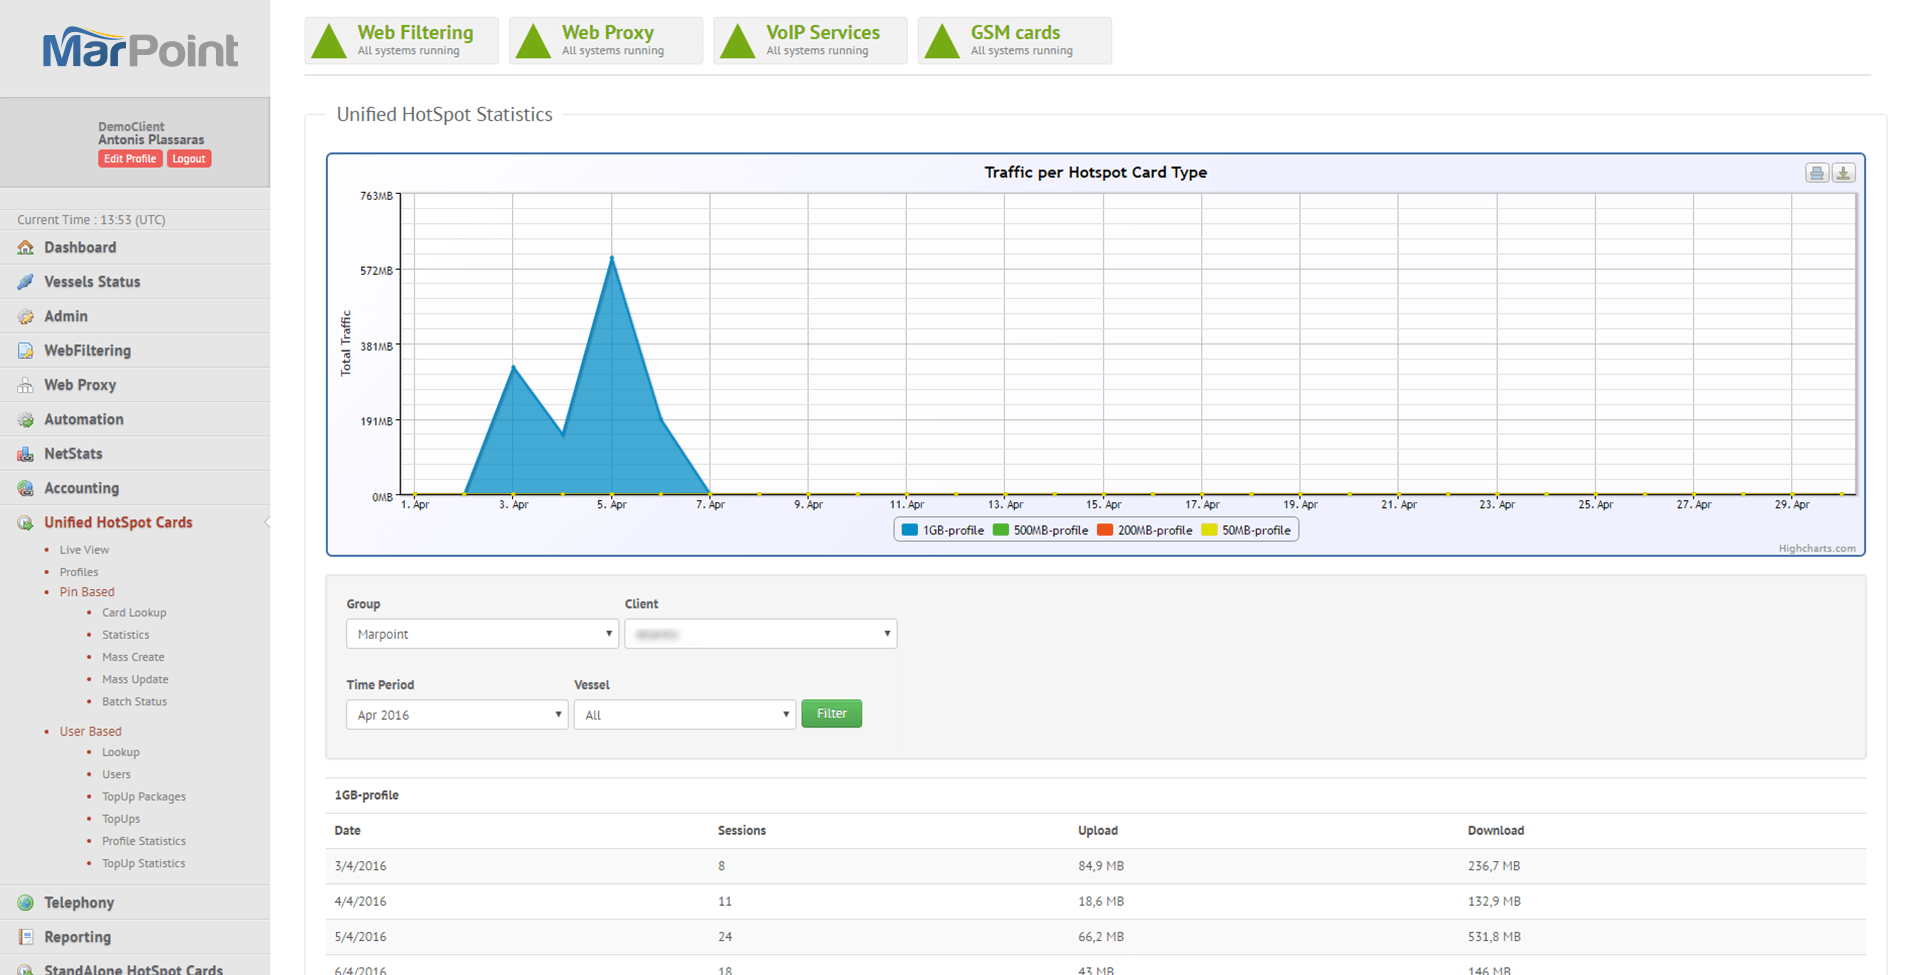Click the 531,8 MB download value
The image size is (1905, 975).
click(x=1494, y=937)
